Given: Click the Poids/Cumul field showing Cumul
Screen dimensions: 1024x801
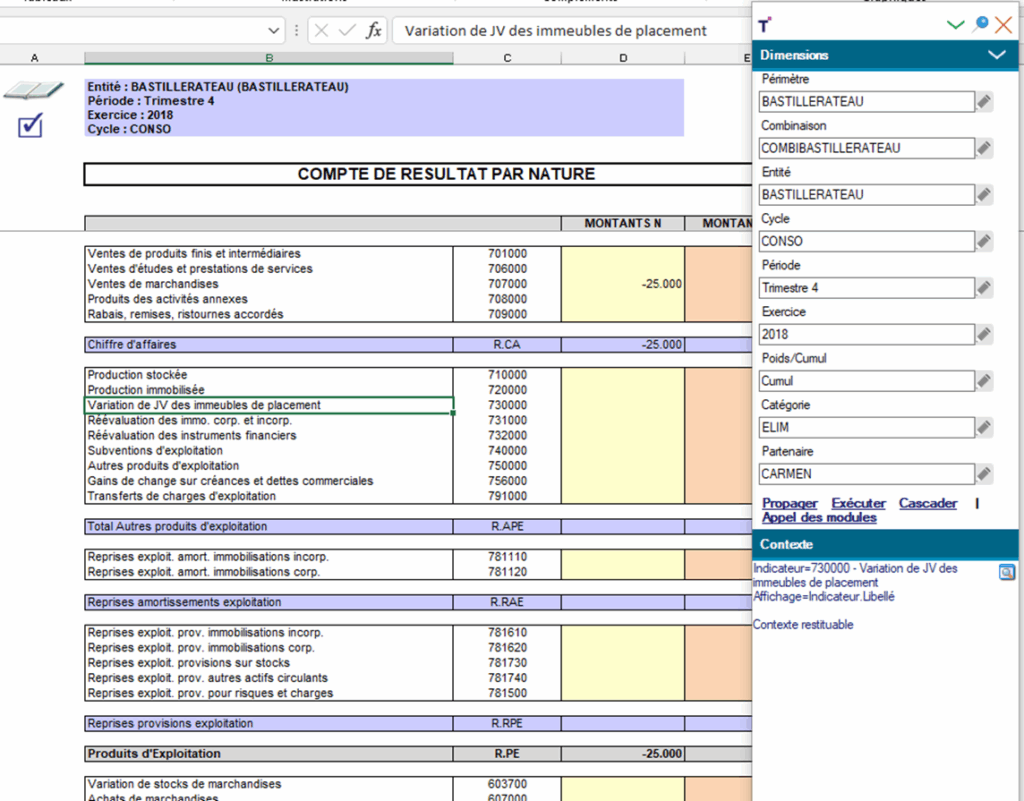Looking at the screenshot, I should (867, 381).
